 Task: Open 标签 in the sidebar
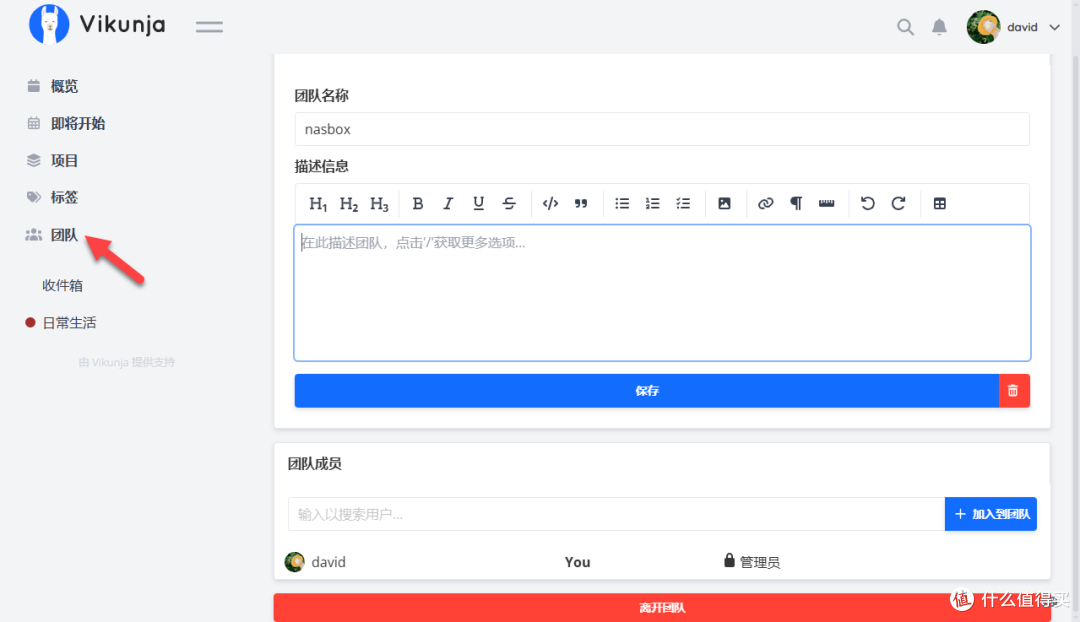coord(64,198)
